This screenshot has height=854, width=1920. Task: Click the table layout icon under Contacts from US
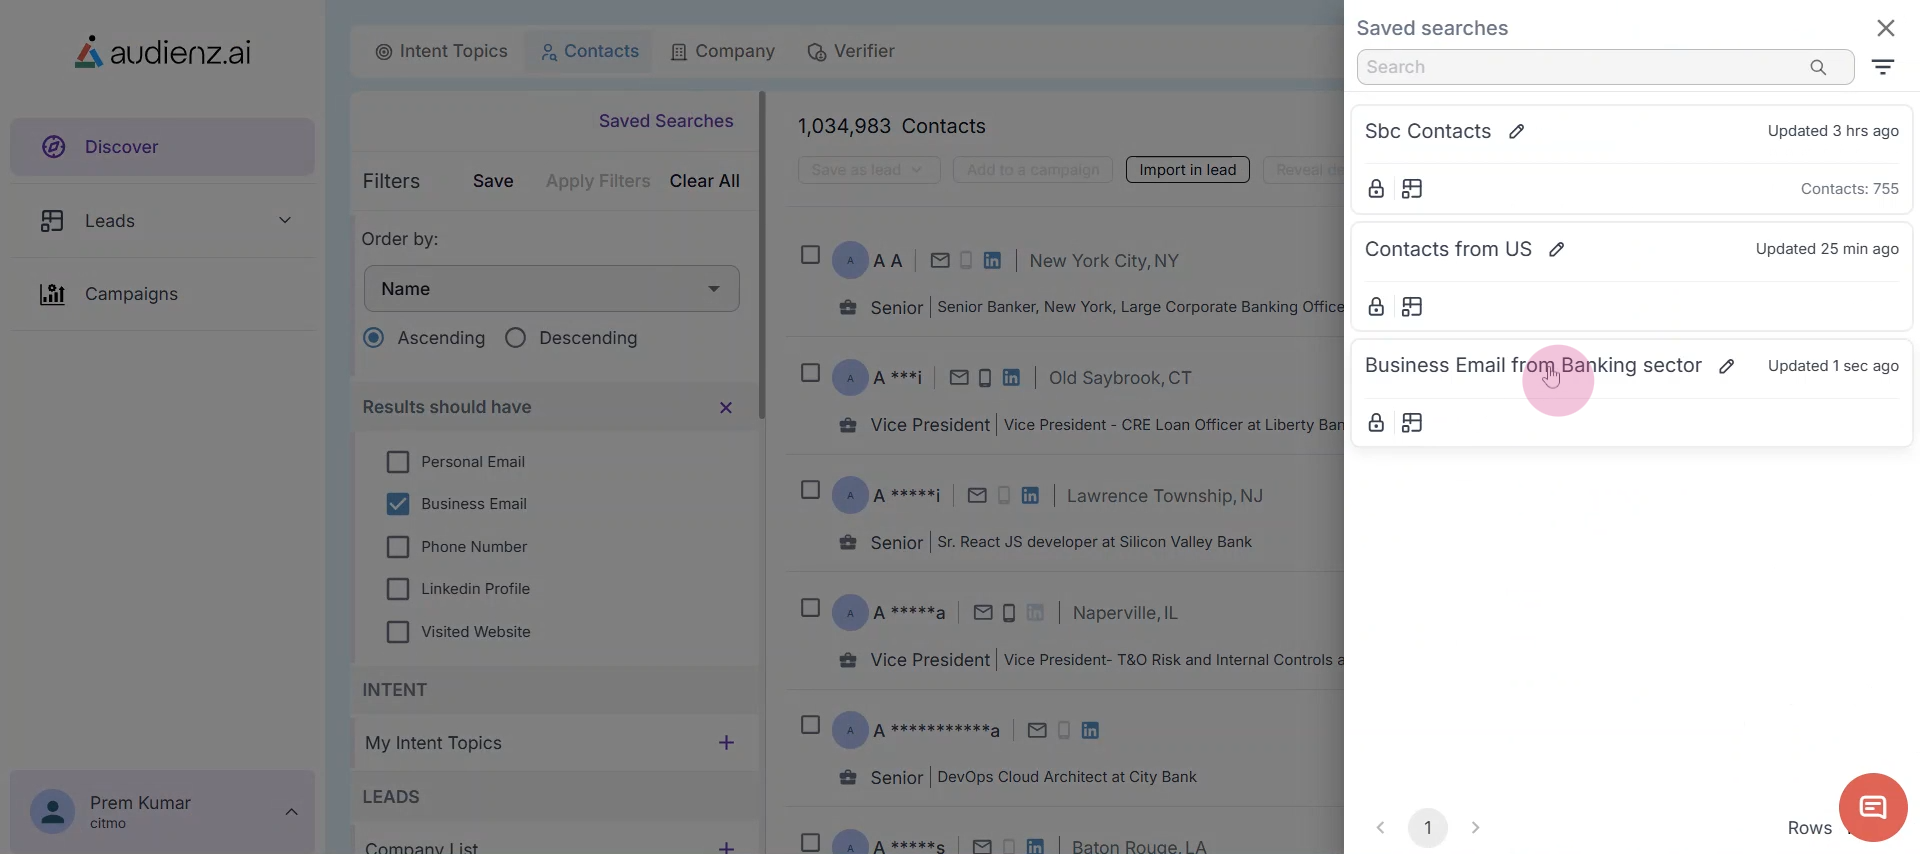(x=1412, y=307)
